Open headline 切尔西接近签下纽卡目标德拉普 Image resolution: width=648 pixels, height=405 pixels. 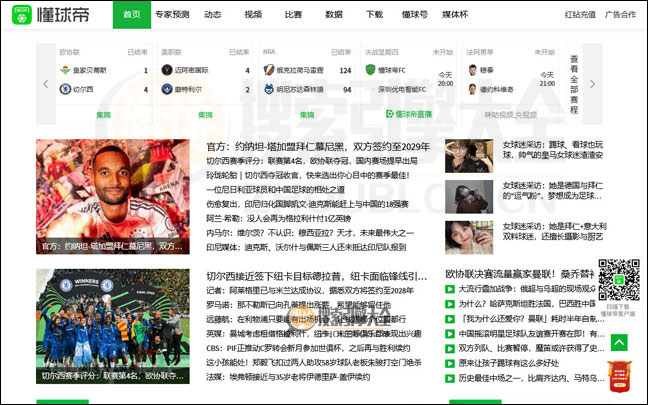pos(317,276)
